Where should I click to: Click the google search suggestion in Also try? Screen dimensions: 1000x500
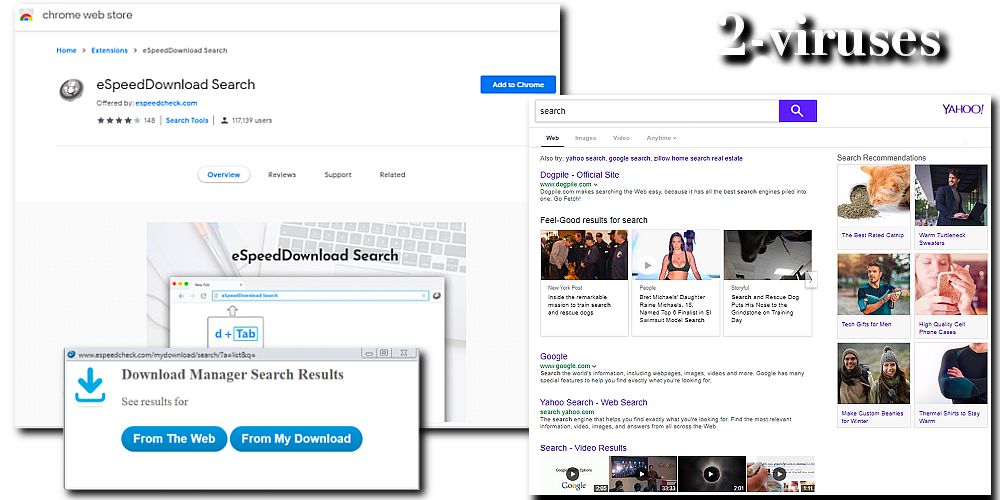pyautogui.click(x=629, y=158)
